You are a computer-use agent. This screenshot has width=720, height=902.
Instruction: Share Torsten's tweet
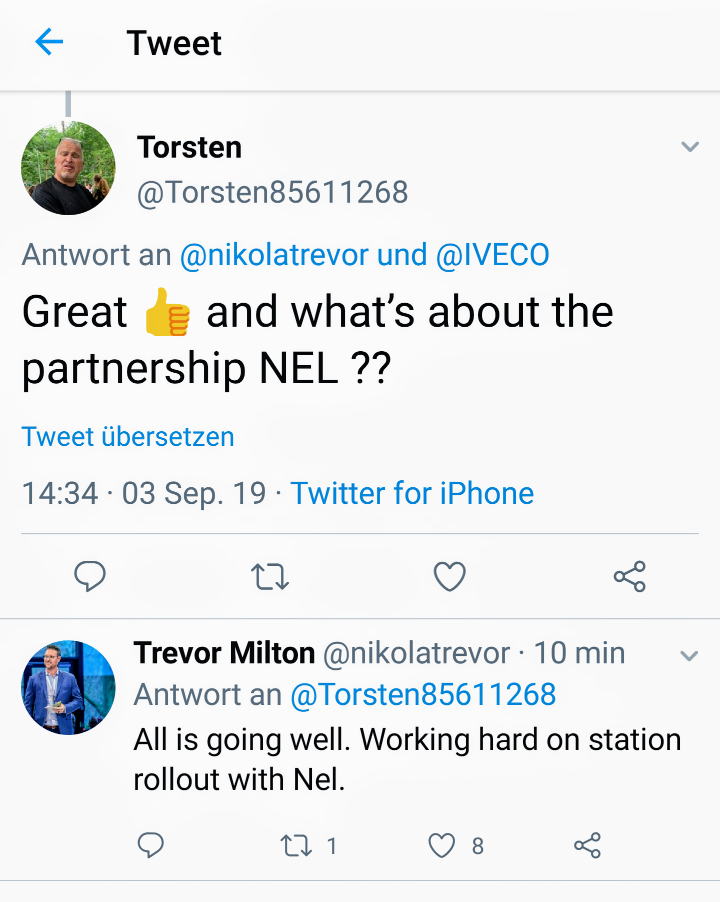click(x=629, y=576)
